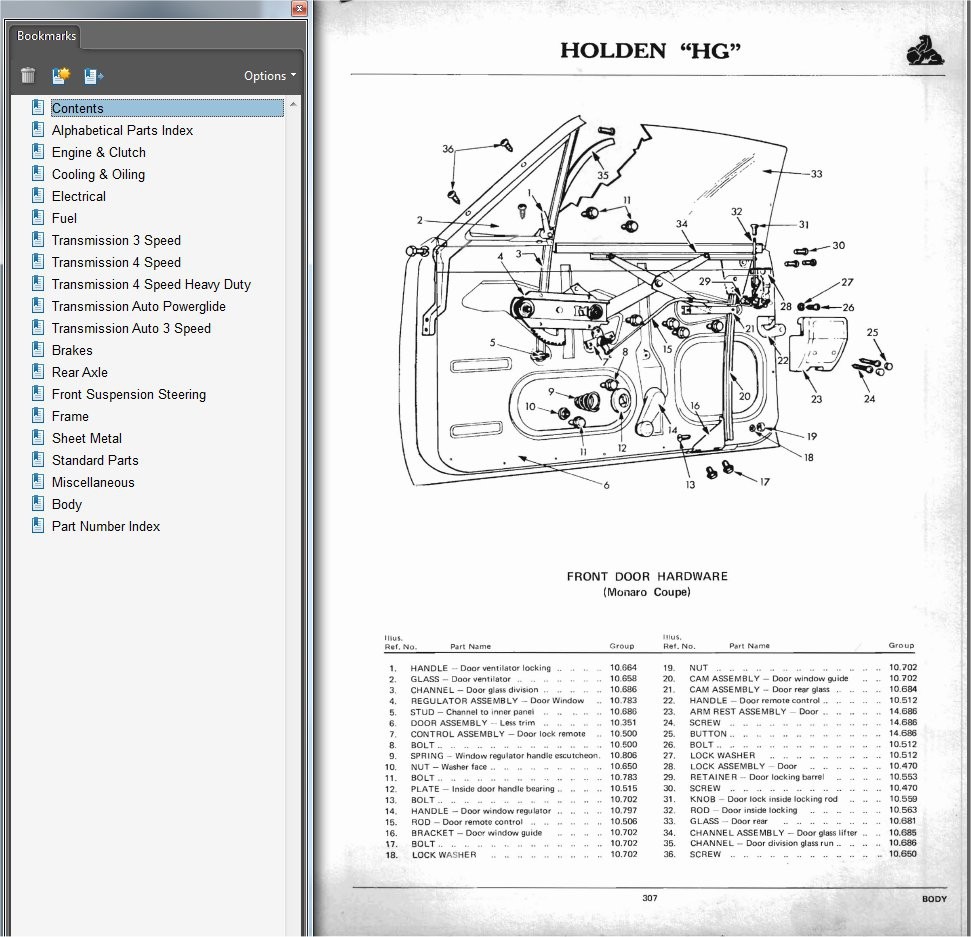Click the Holden lion logo on page

click(925, 51)
